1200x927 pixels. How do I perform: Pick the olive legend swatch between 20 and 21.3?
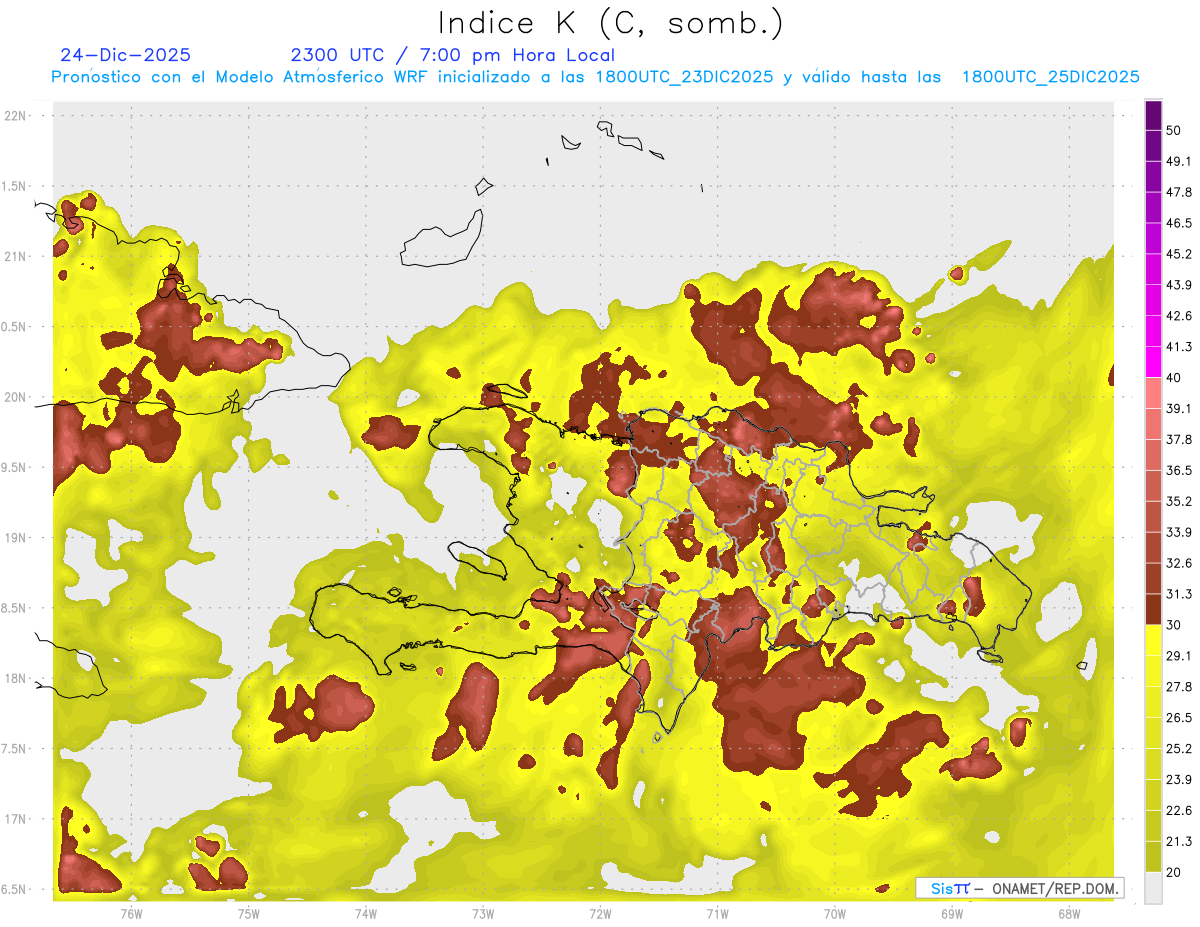(x=1153, y=856)
